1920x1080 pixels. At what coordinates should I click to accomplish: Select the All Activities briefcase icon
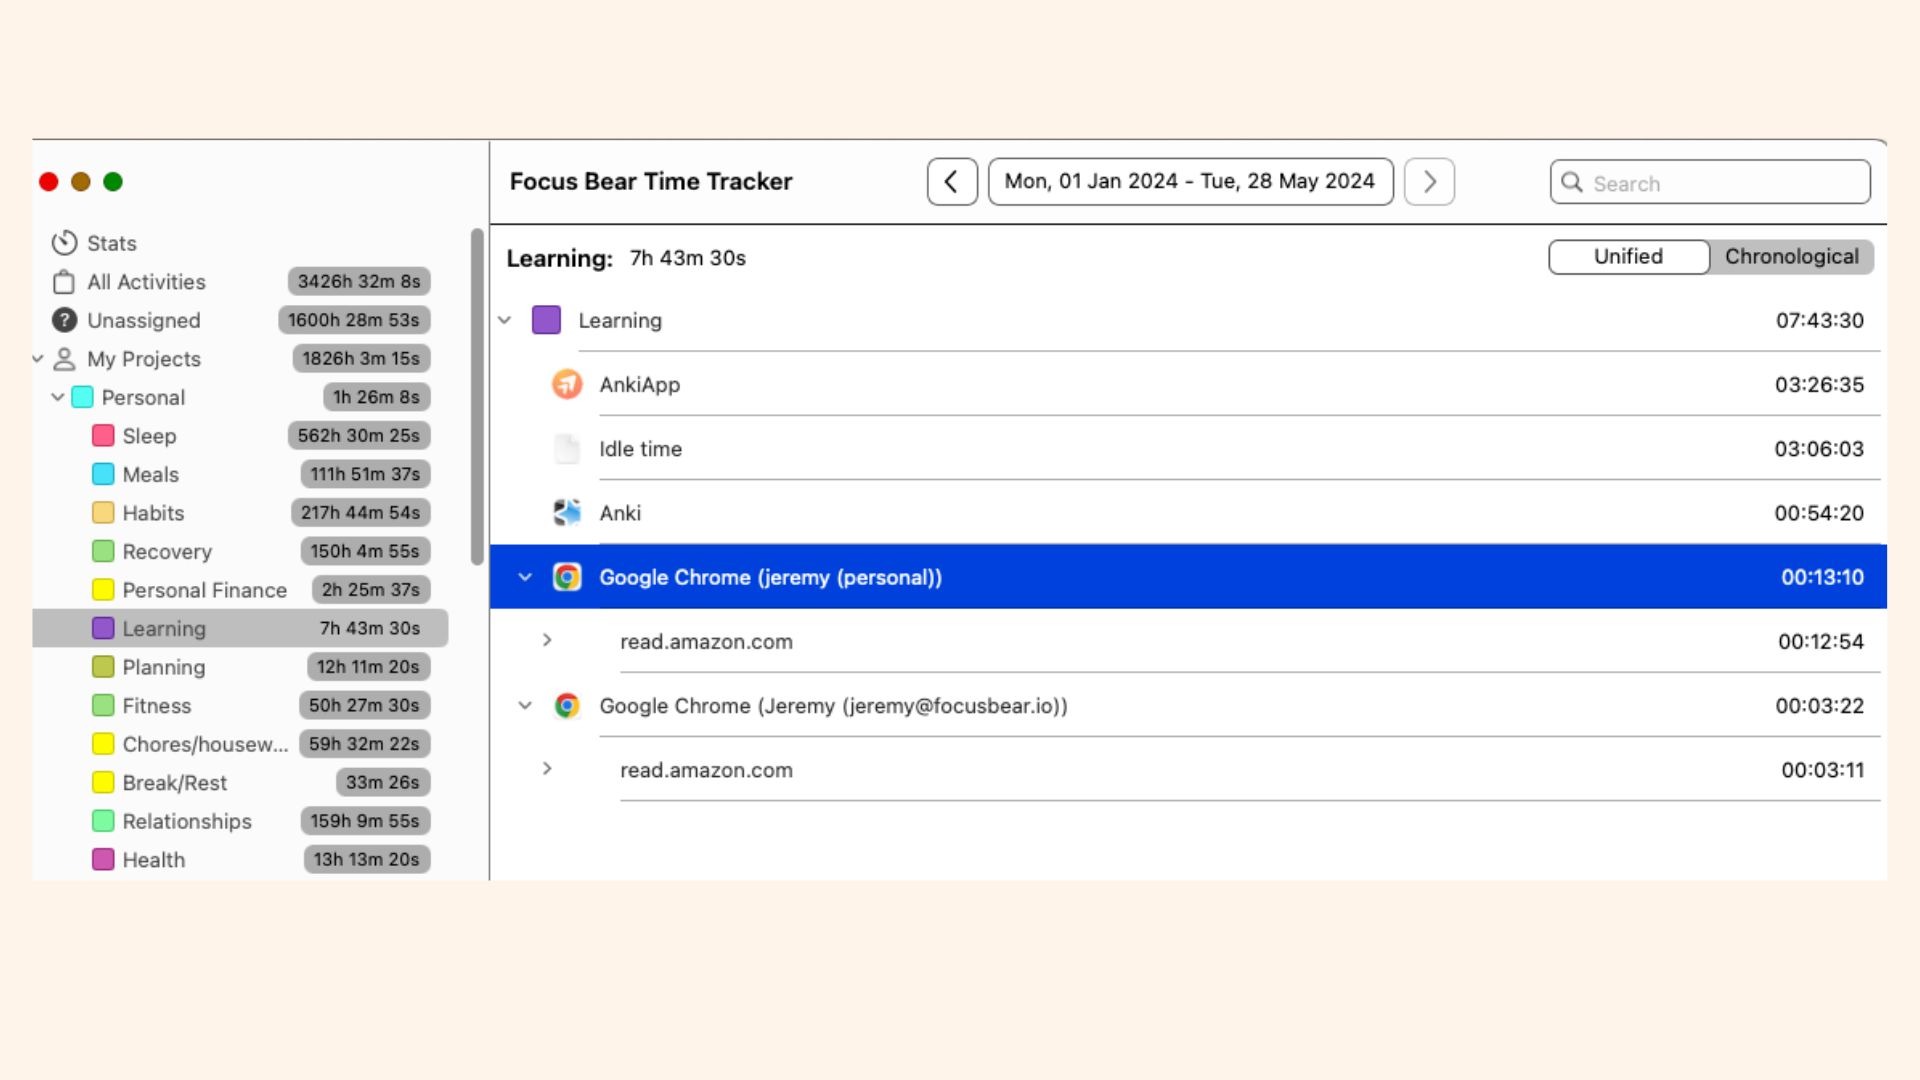(x=64, y=281)
